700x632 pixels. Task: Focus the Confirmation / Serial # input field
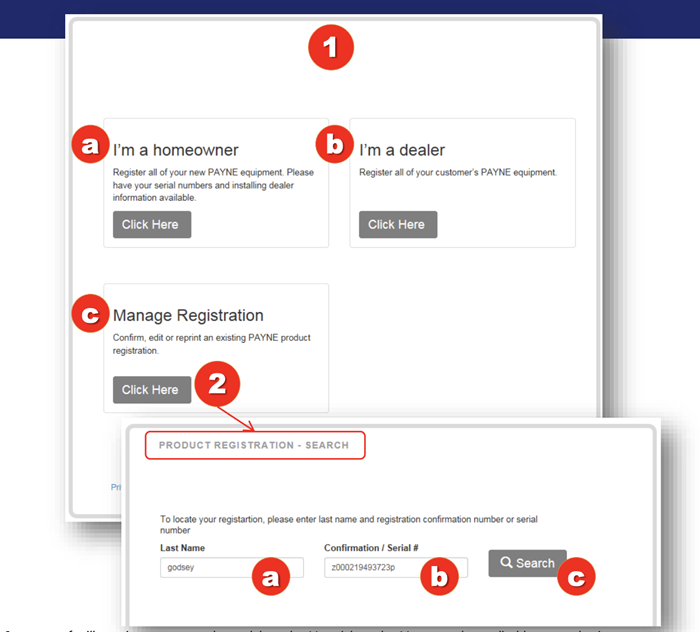(x=375, y=568)
